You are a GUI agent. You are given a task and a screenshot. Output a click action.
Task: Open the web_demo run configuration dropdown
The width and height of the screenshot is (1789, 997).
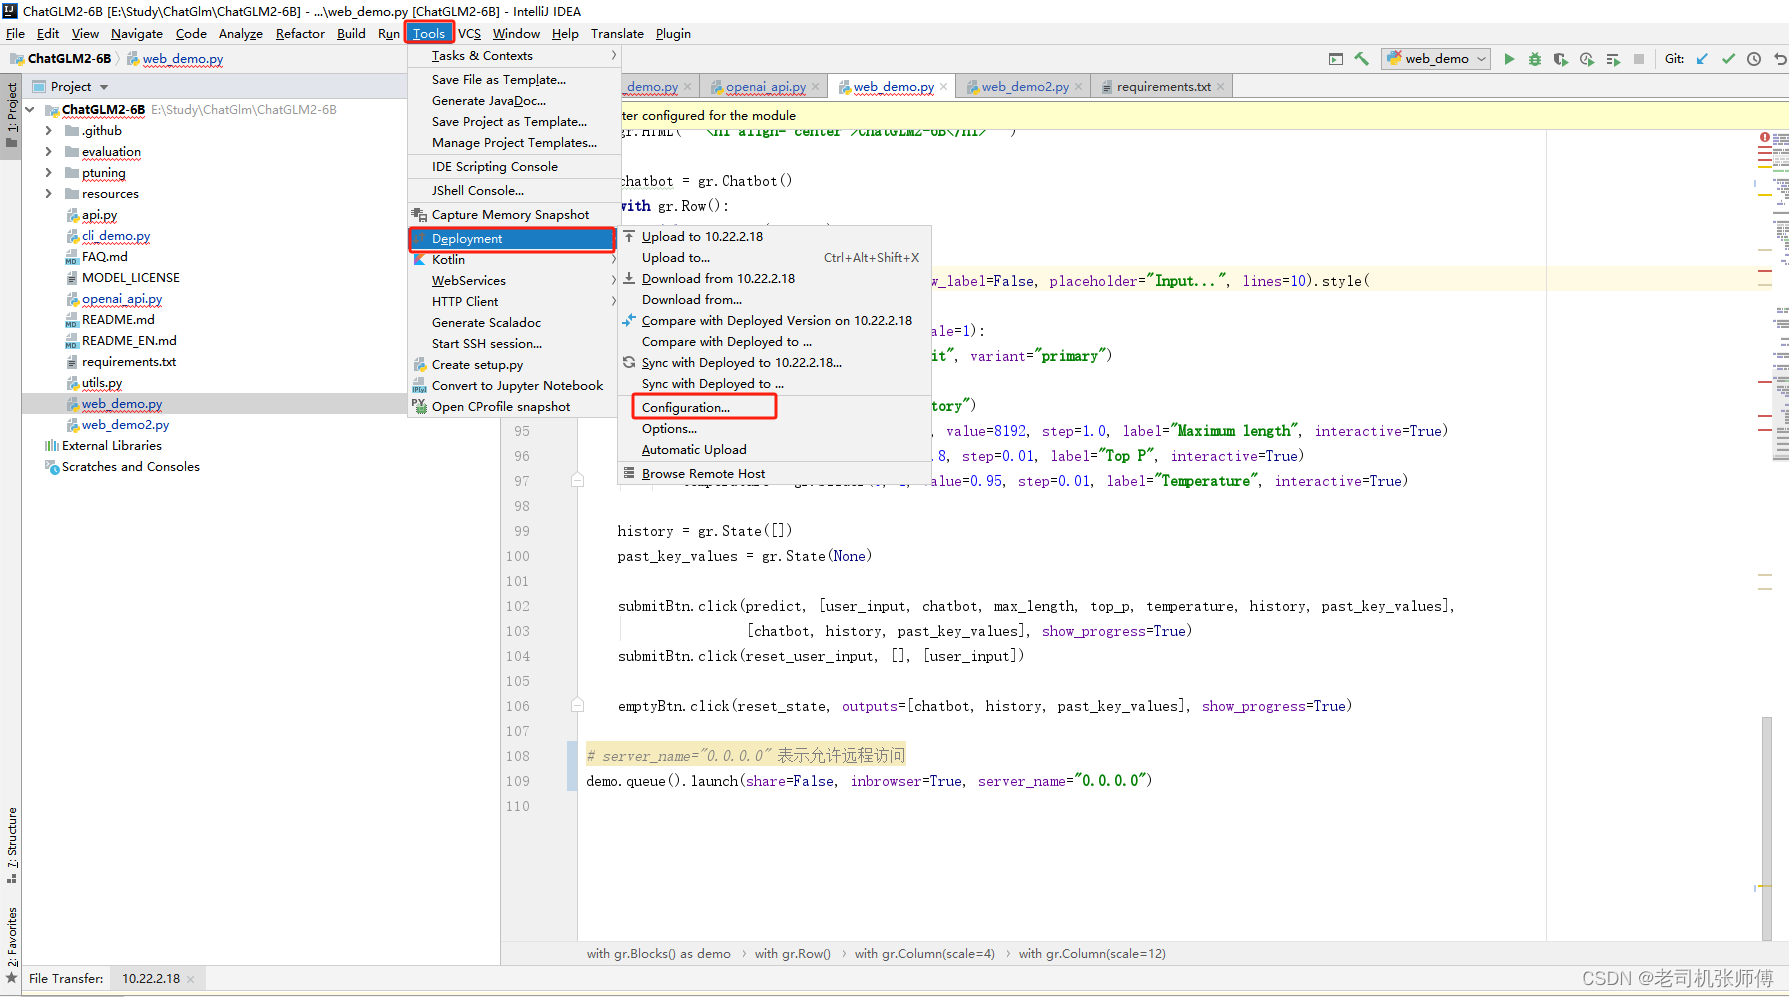click(x=1436, y=59)
